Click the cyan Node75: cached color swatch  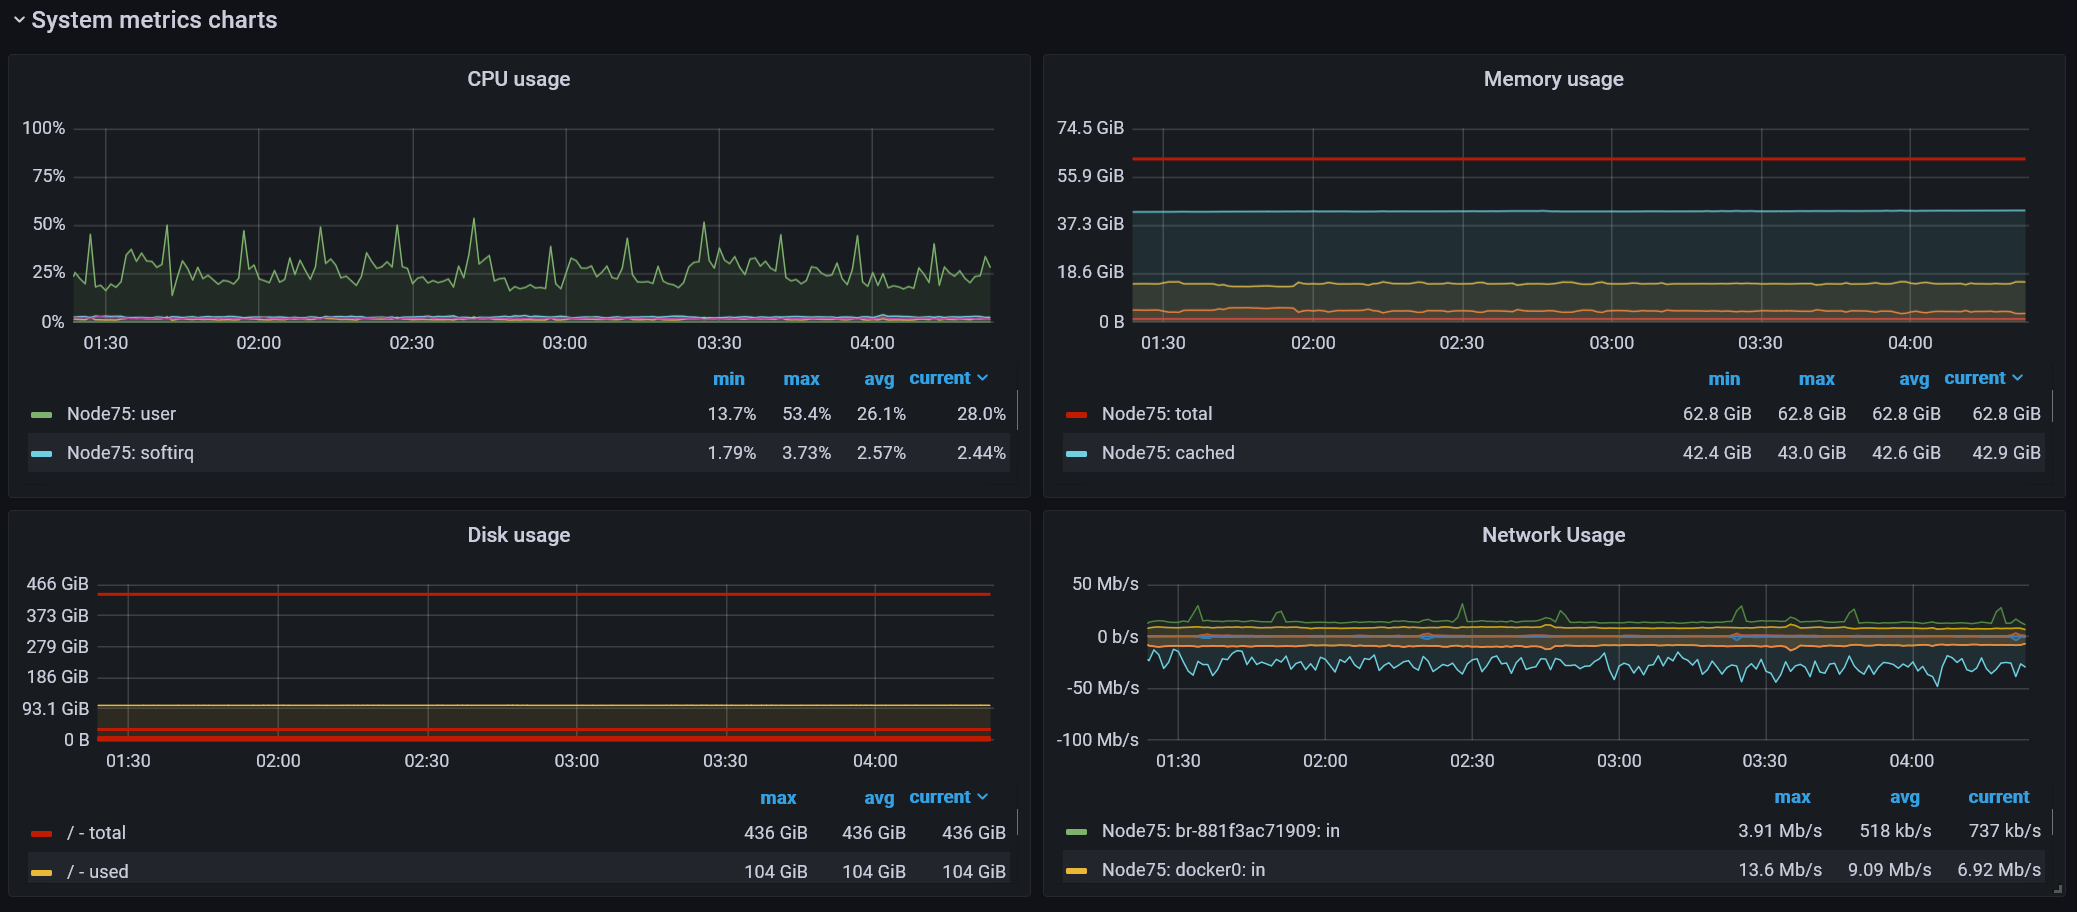[x=1076, y=453]
